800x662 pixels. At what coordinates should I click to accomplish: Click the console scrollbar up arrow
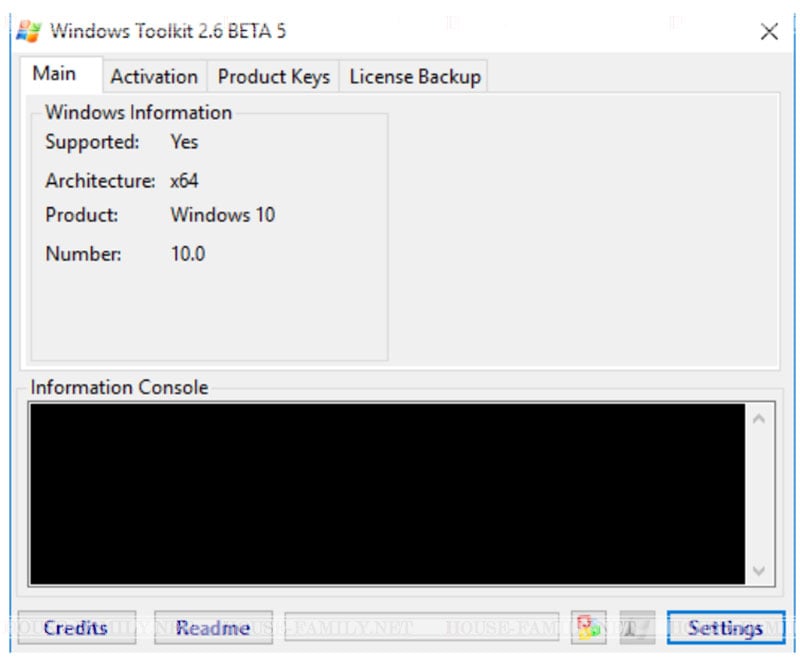tap(759, 419)
